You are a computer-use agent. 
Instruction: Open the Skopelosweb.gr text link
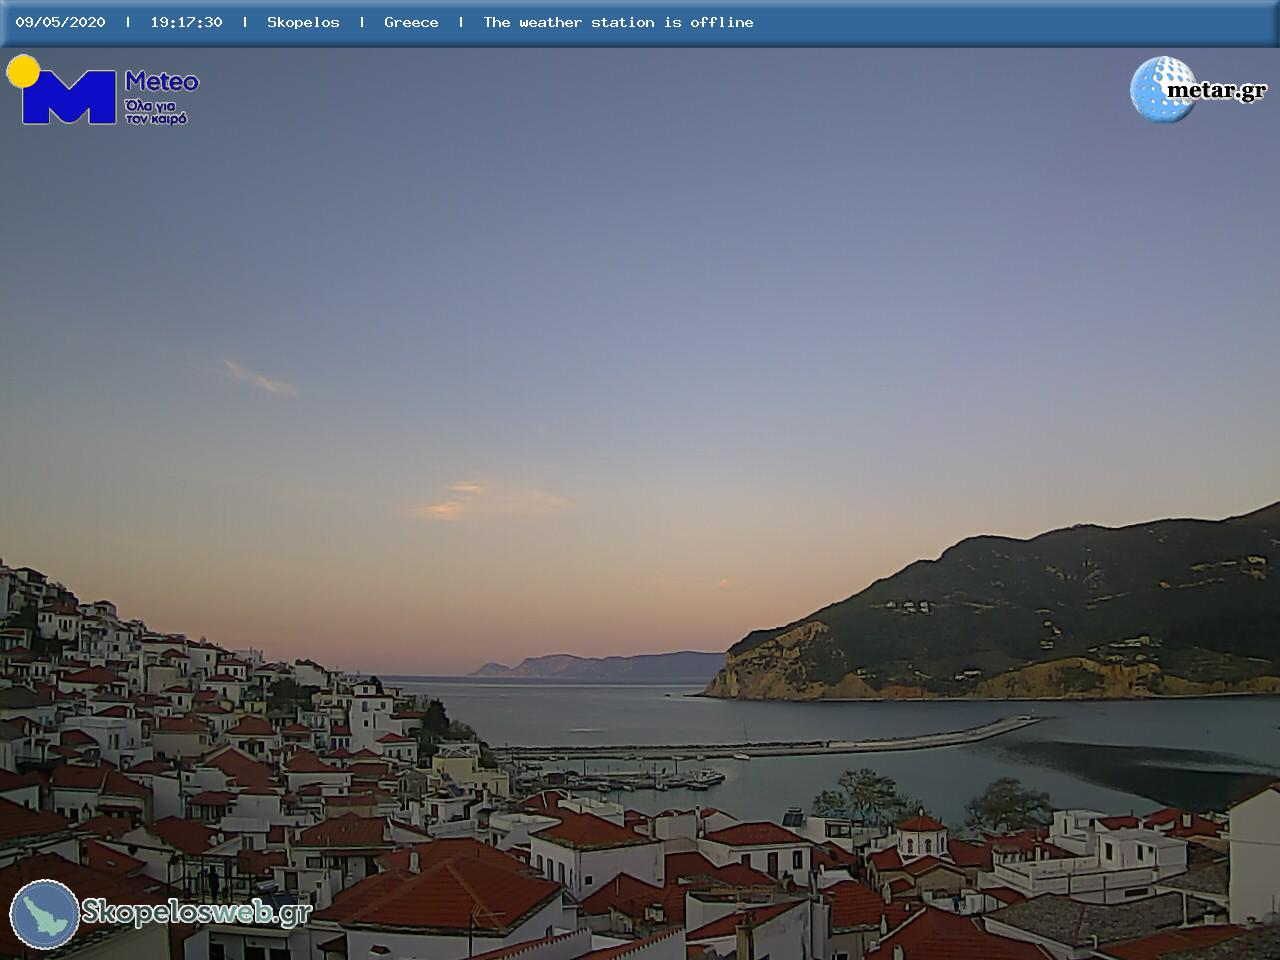(x=197, y=912)
